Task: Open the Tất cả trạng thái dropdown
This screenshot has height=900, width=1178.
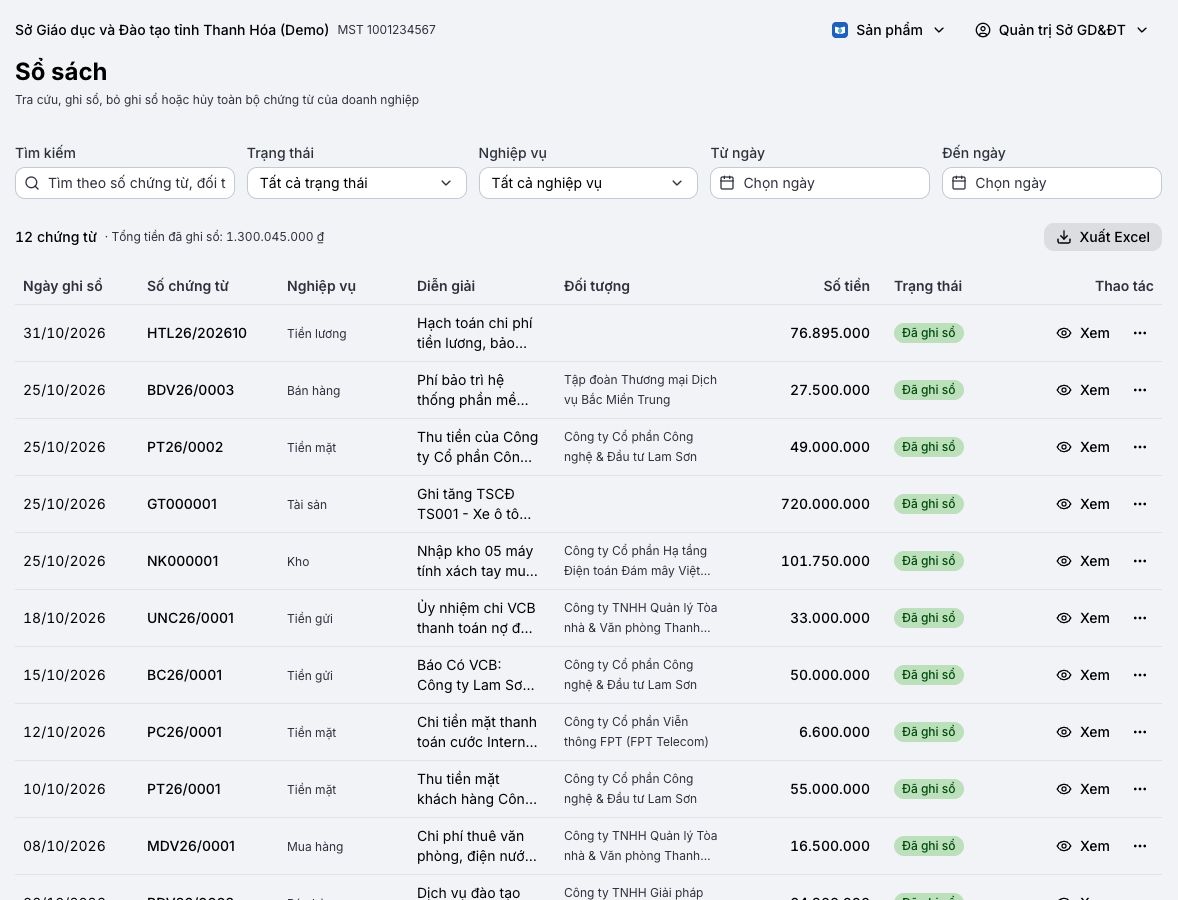Action: coord(357,183)
